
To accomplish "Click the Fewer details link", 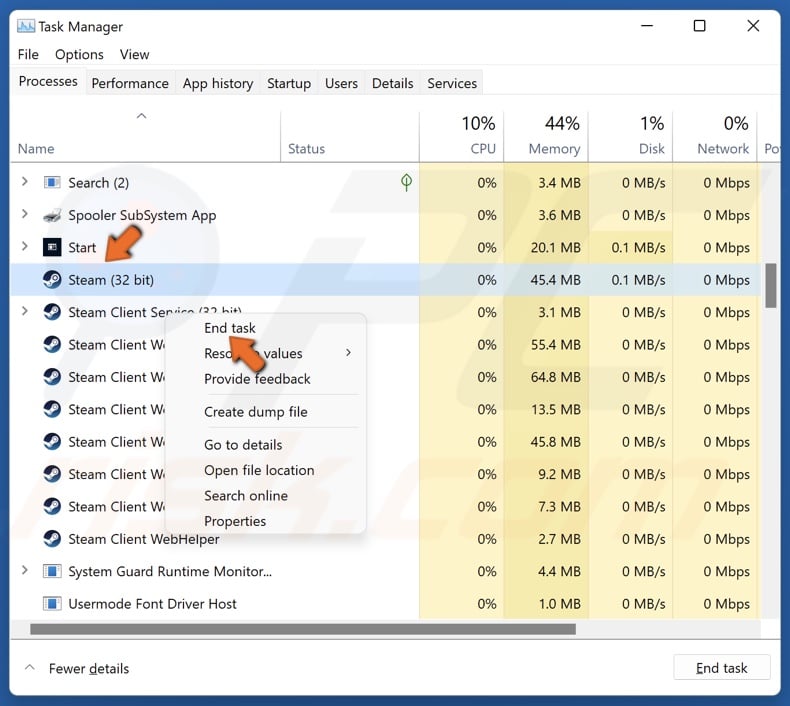I will tap(89, 669).
